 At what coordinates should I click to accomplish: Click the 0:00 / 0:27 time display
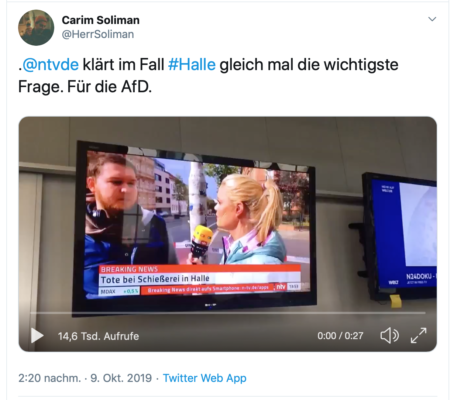click(340, 336)
